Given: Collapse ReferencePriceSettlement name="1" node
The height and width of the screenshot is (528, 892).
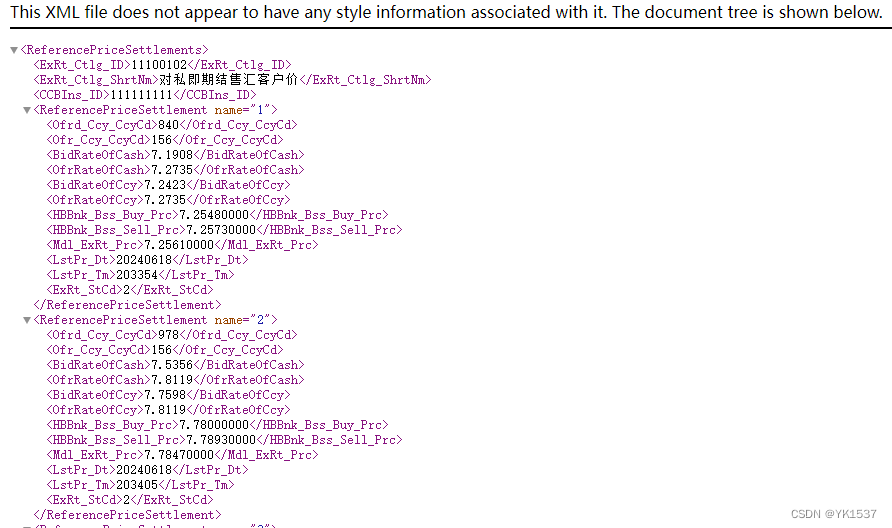Looking at the screenshot, I should tap(27, 110).
